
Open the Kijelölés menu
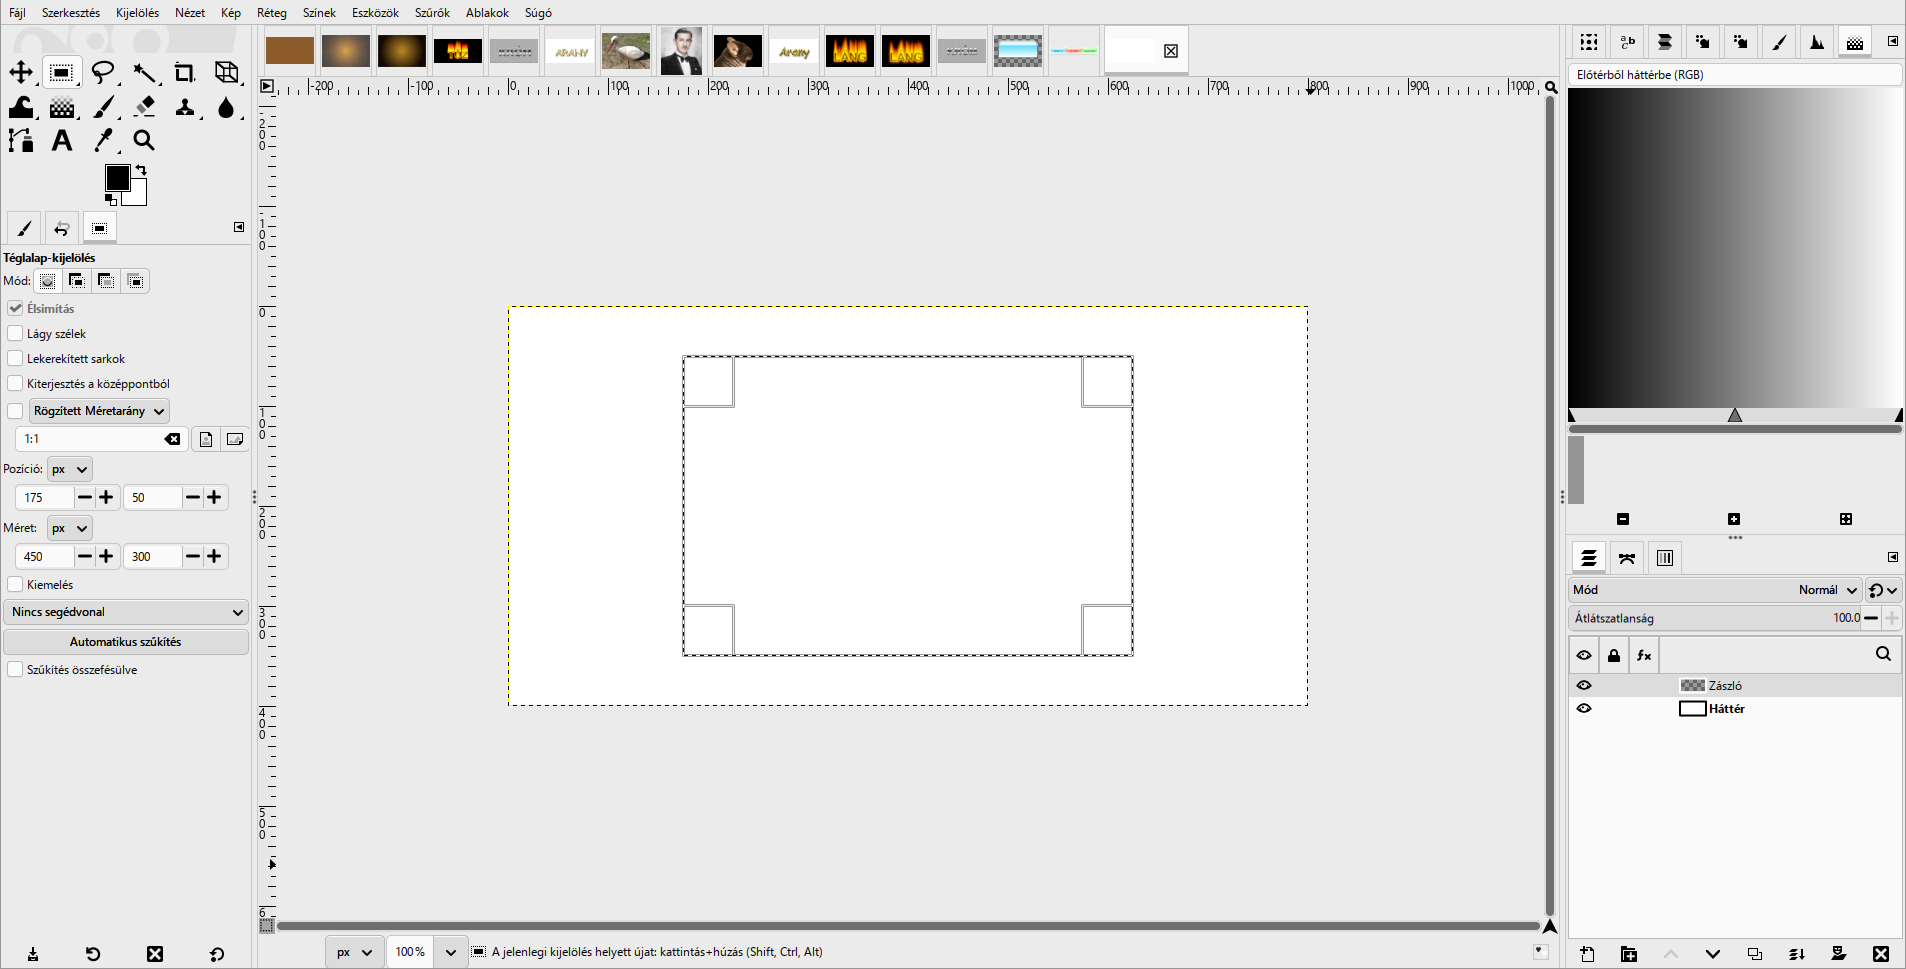coord(137,13)
